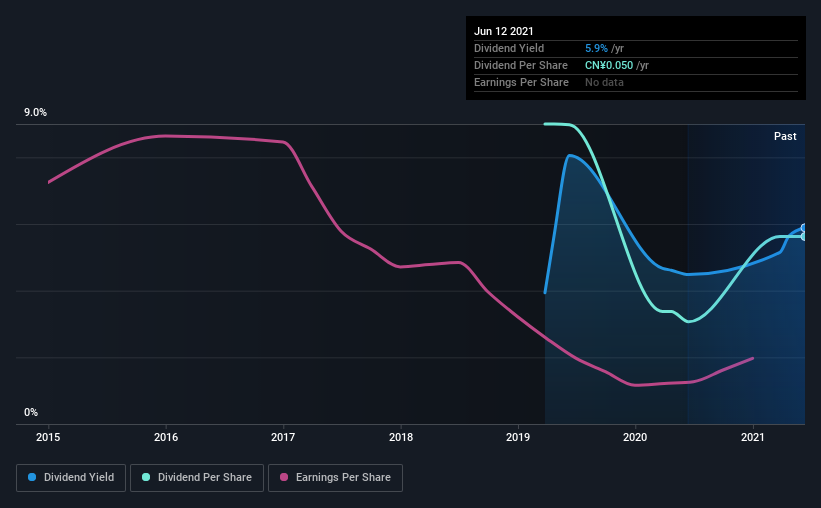The height and width of the screenshot is (508, 821).
Task: Click the Past region label
Action: [x=785, y=136]
